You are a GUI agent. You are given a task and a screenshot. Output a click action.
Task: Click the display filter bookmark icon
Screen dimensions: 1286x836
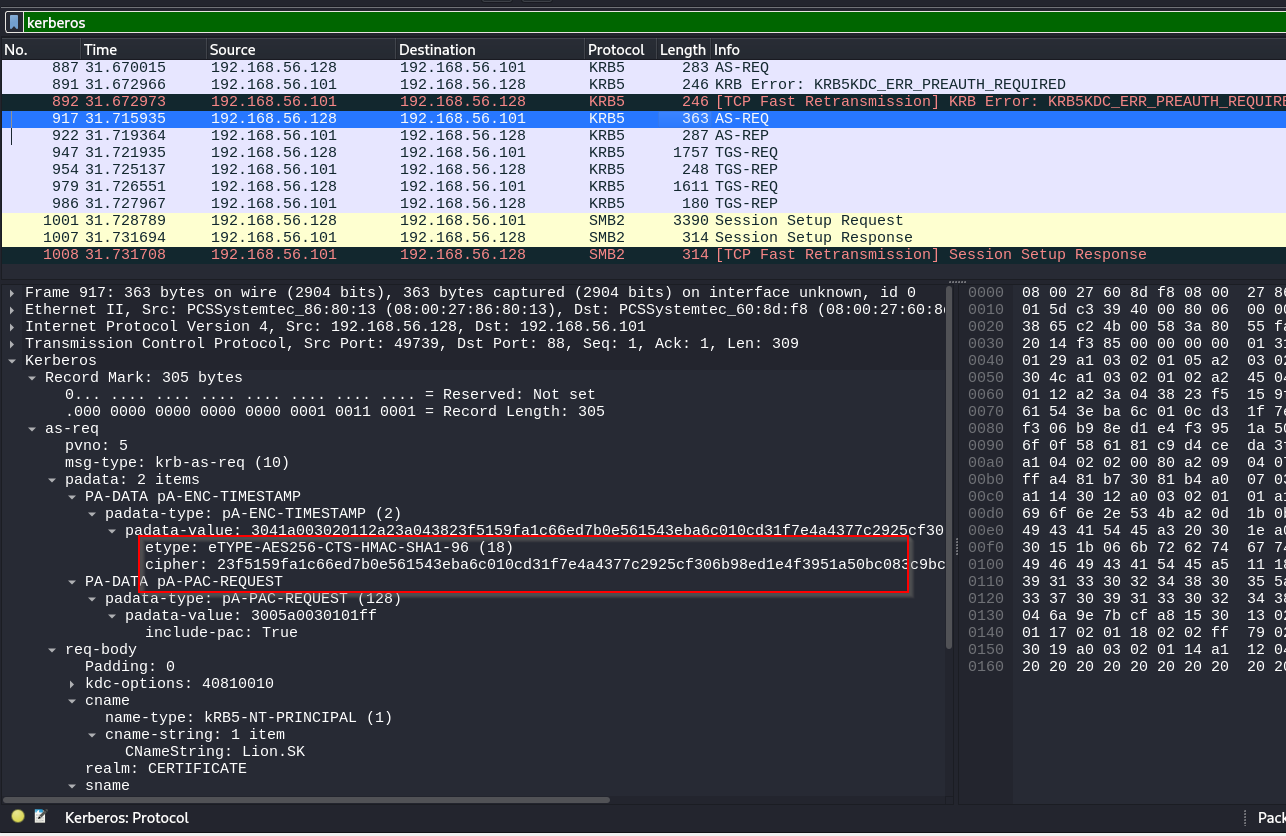click(x=13, y=22)
